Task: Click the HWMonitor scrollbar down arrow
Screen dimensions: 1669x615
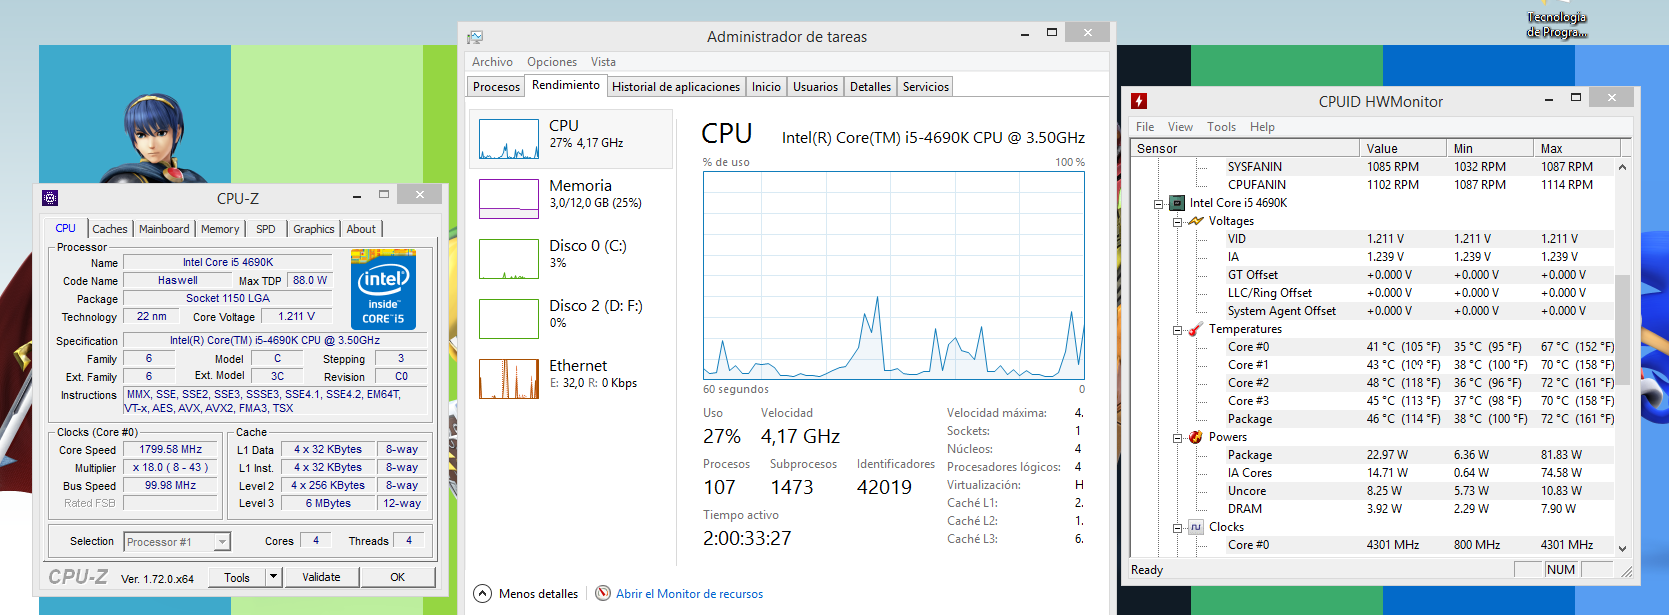Action: (1622, 548)
